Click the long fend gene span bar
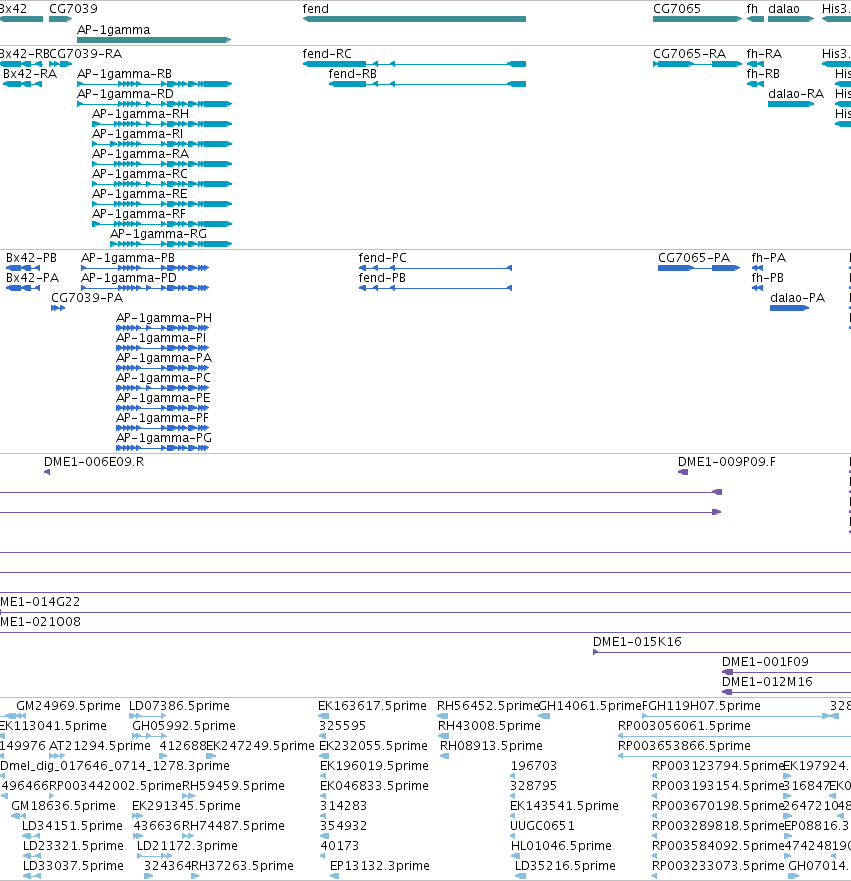 pyautogui.click(x=415, y=19)
